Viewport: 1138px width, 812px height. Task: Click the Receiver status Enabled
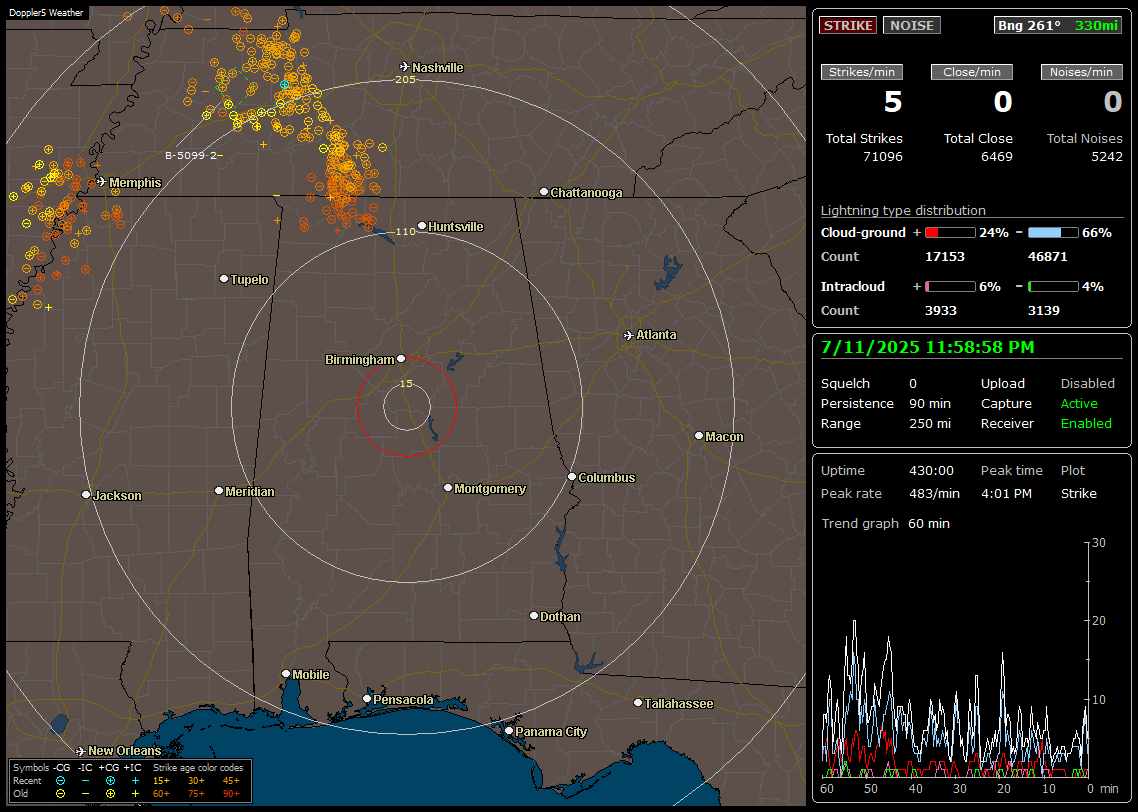[1086, 424]
